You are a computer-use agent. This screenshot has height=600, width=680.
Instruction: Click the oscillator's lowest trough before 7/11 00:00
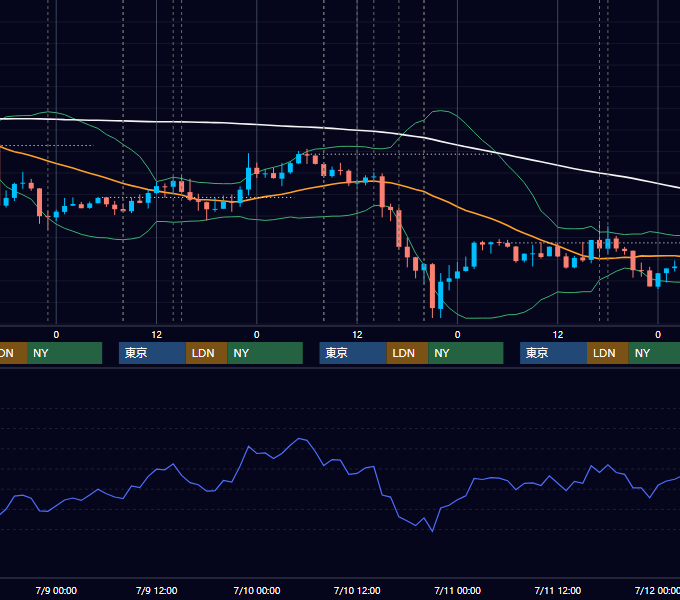coord(432,531)
